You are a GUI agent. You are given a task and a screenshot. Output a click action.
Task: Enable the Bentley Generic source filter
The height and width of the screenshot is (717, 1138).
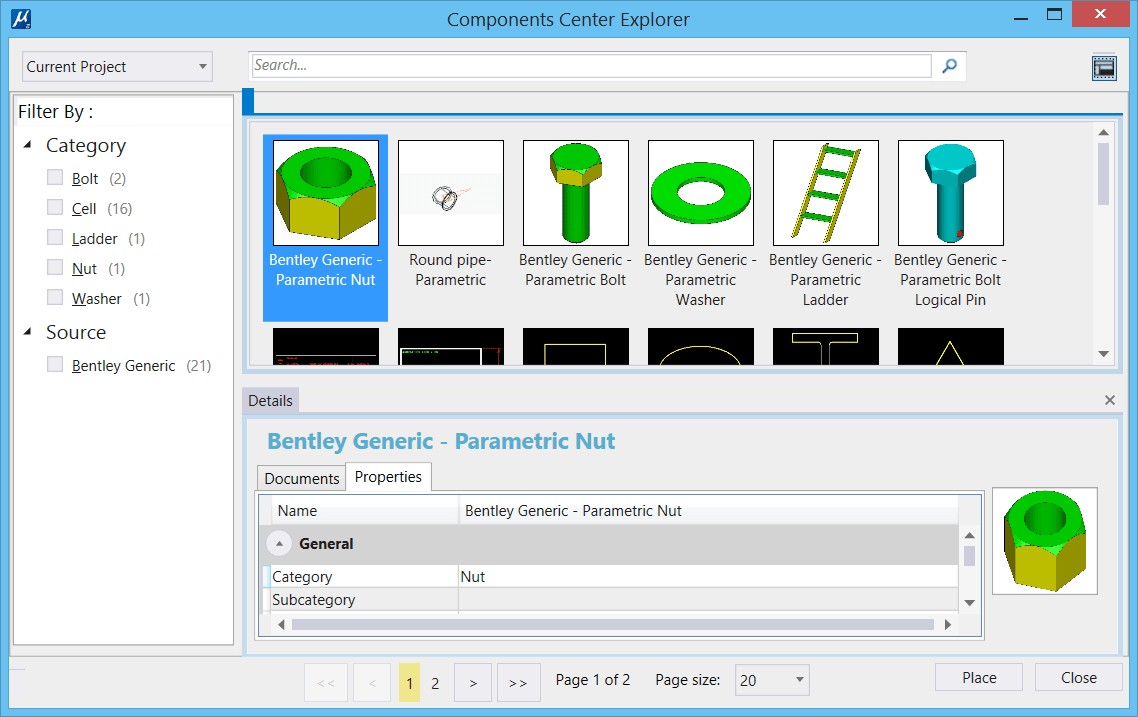(55, 365)
